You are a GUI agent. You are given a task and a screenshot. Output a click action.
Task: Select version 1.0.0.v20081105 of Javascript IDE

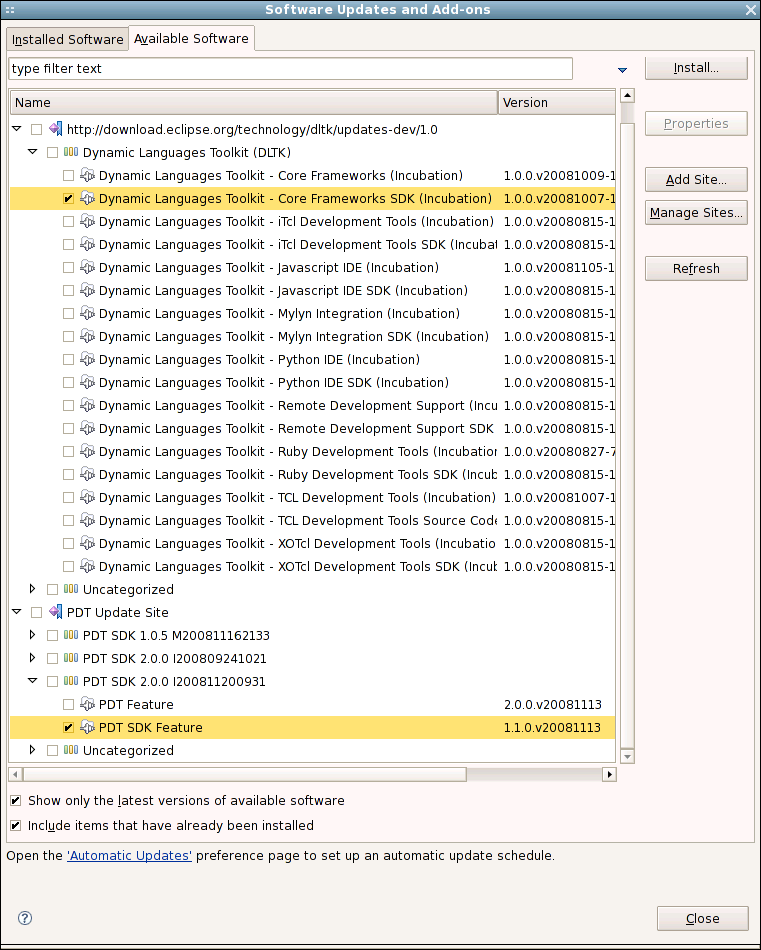559,267
